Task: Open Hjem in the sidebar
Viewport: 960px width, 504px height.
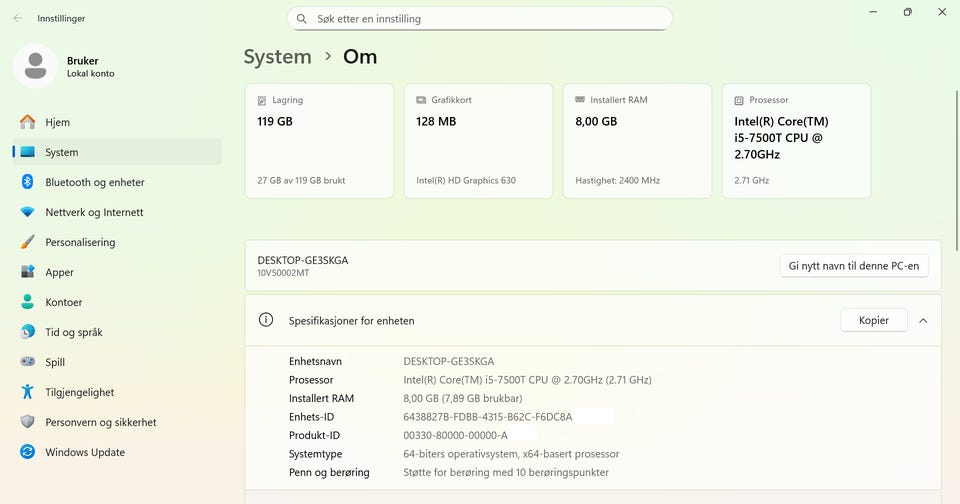Action: pos(117,122)
